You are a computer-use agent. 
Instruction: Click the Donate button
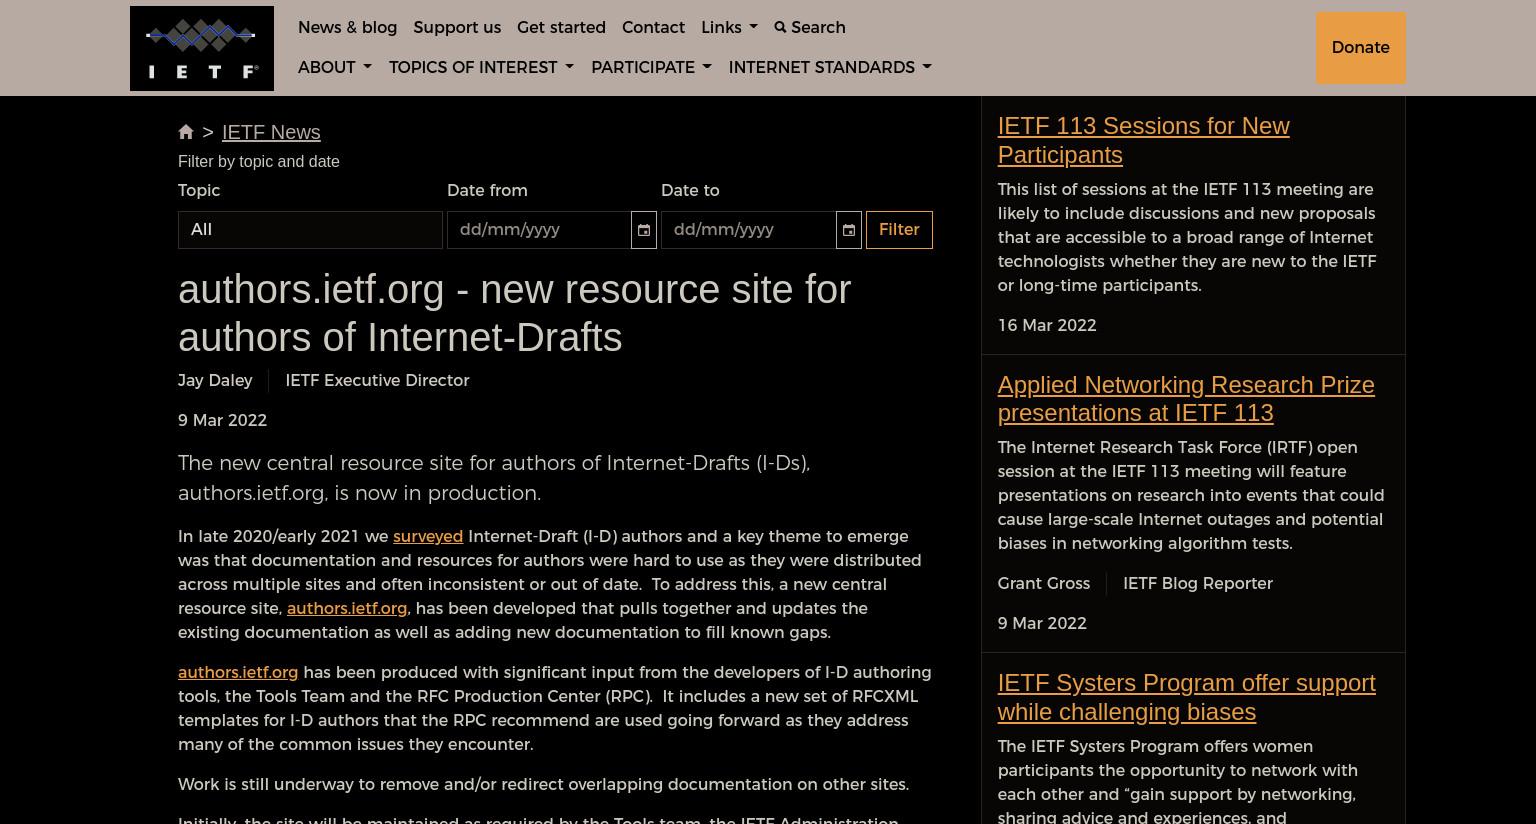coord(1360,48)
